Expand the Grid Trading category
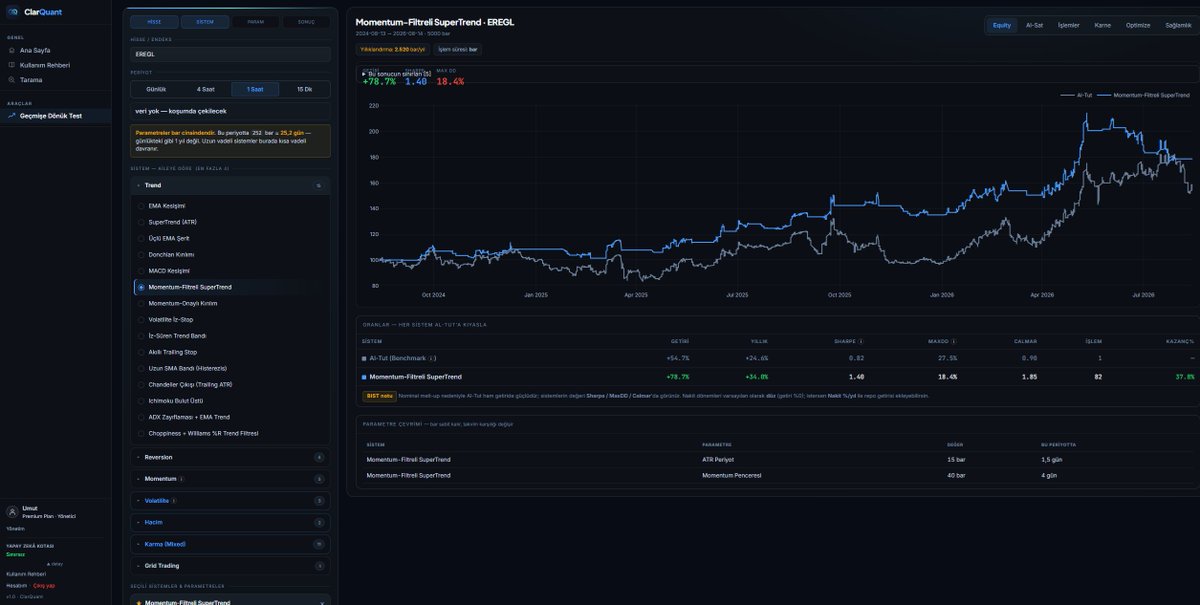The image size is (1200, 605). 230,566
